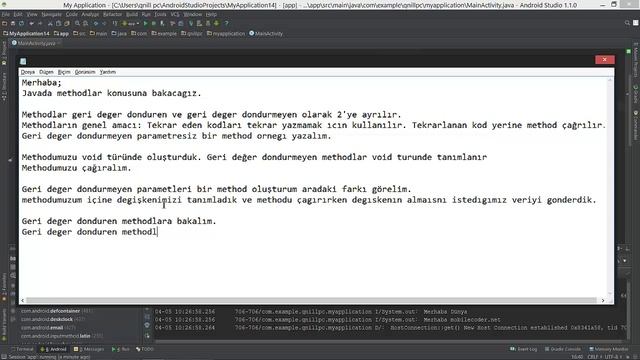Click the 'Merhaba mobilecoder.net' log line

point(327,320)
